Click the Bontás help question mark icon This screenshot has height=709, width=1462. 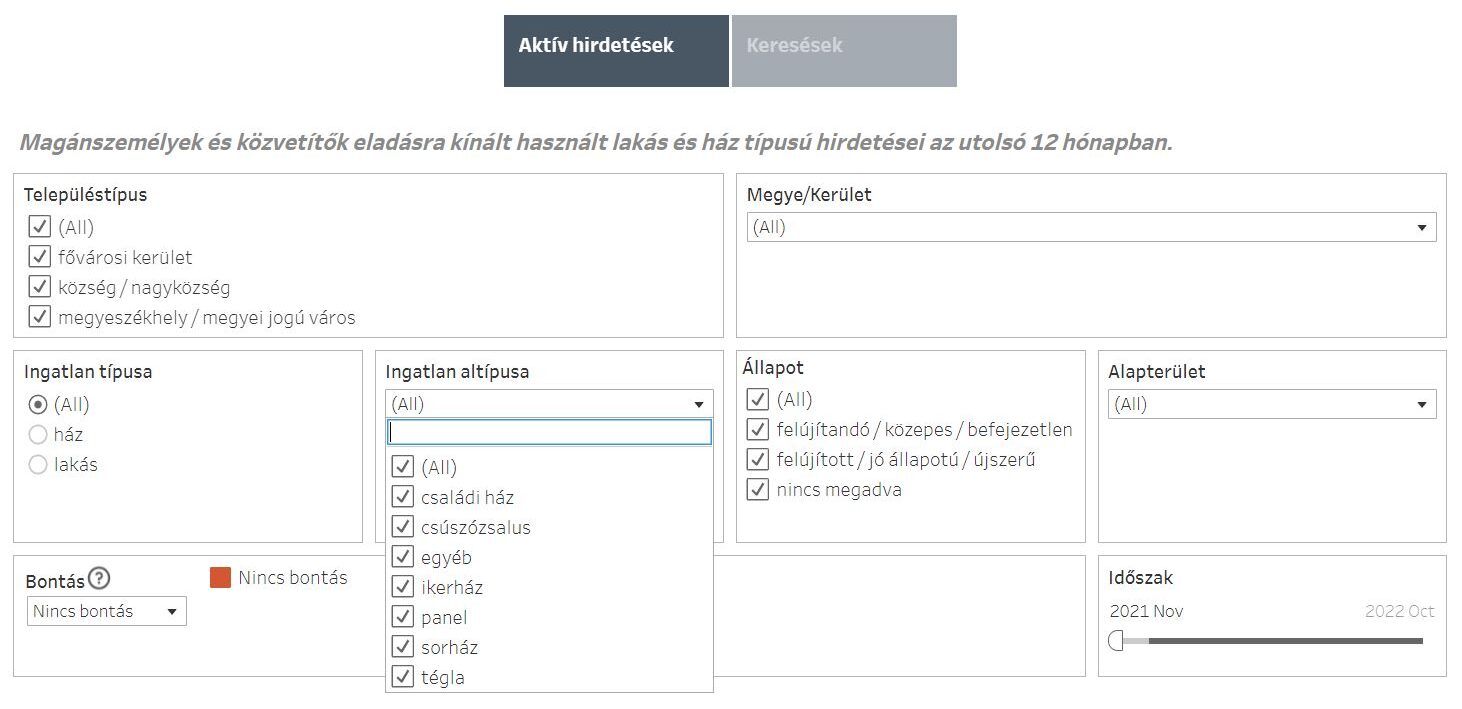click(99, 579)
